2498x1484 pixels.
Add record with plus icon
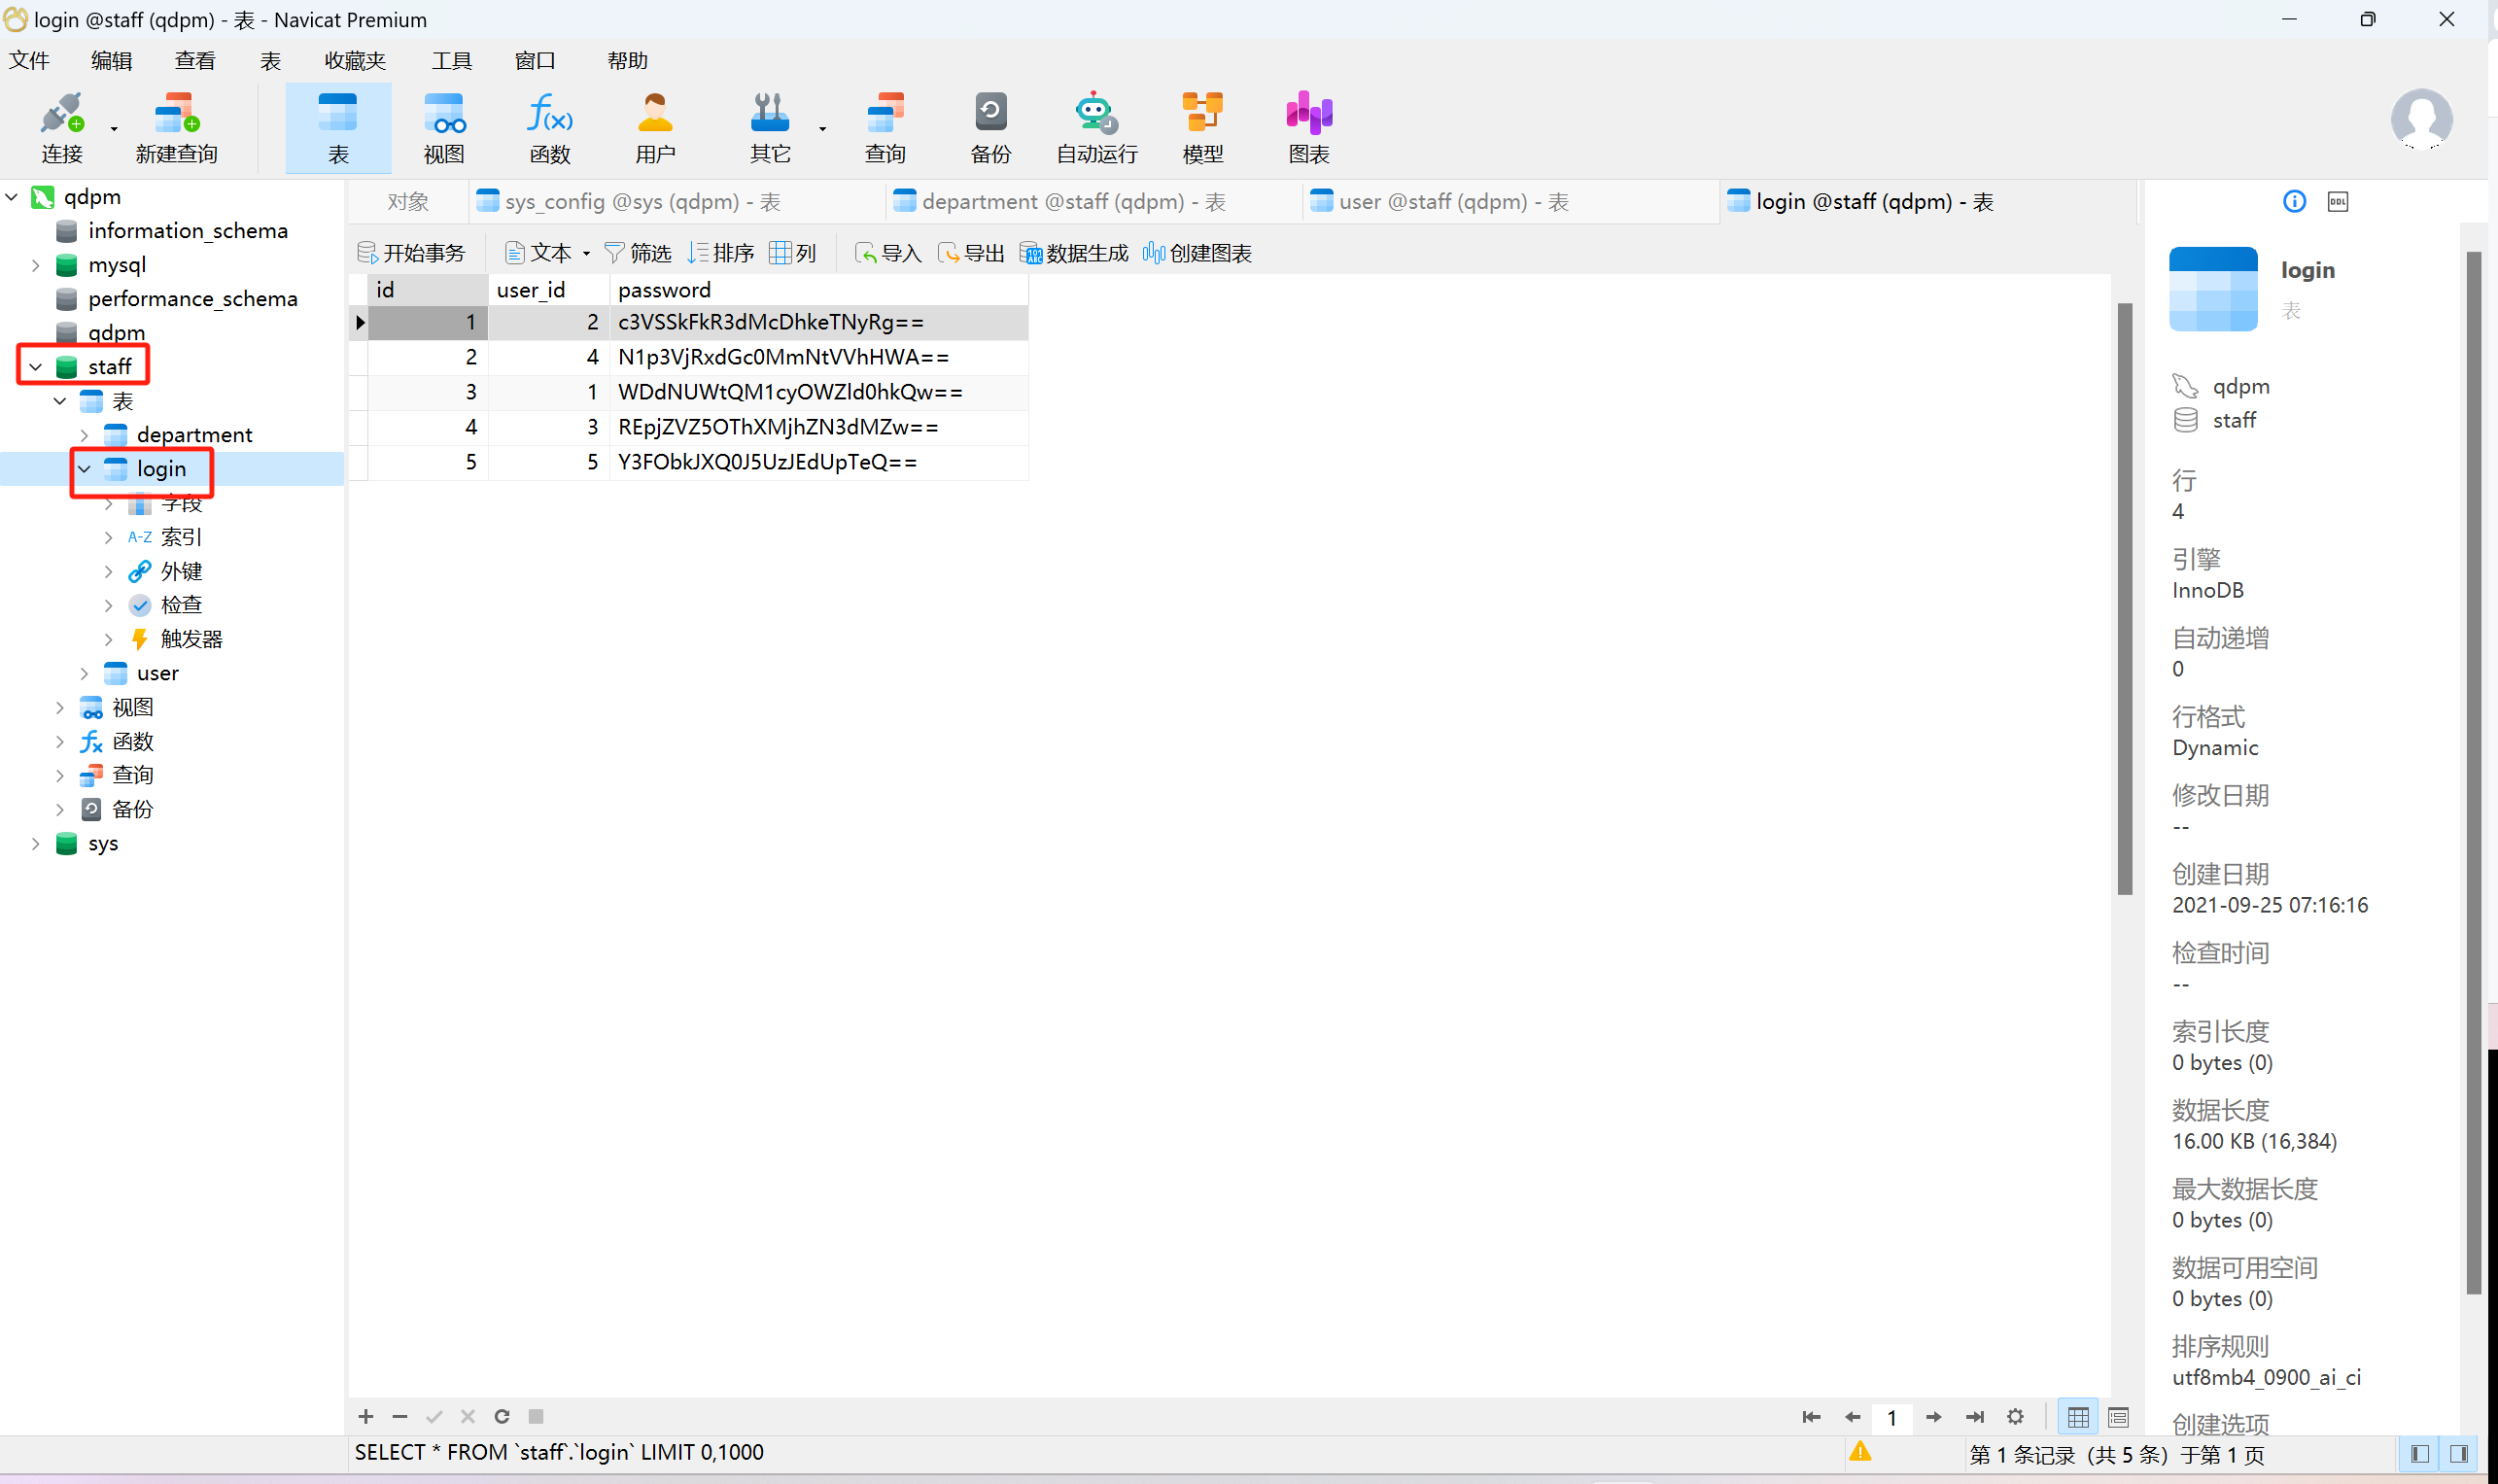[x=366, y=1416]
